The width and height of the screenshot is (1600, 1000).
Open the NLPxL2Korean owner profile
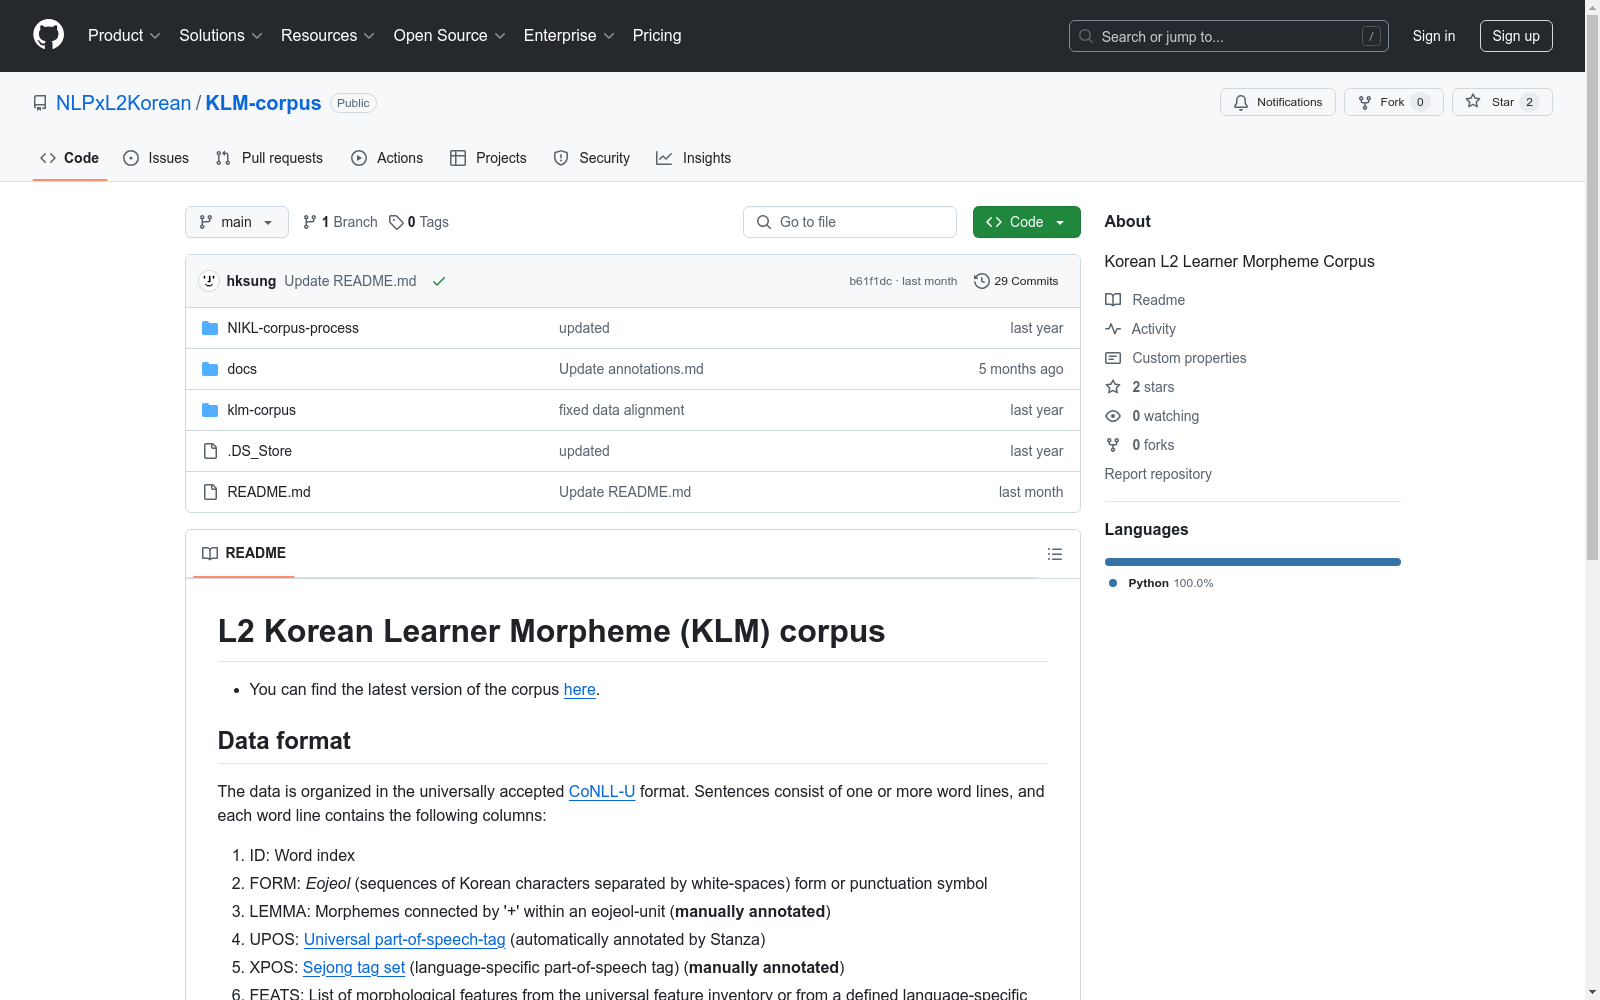123,103
